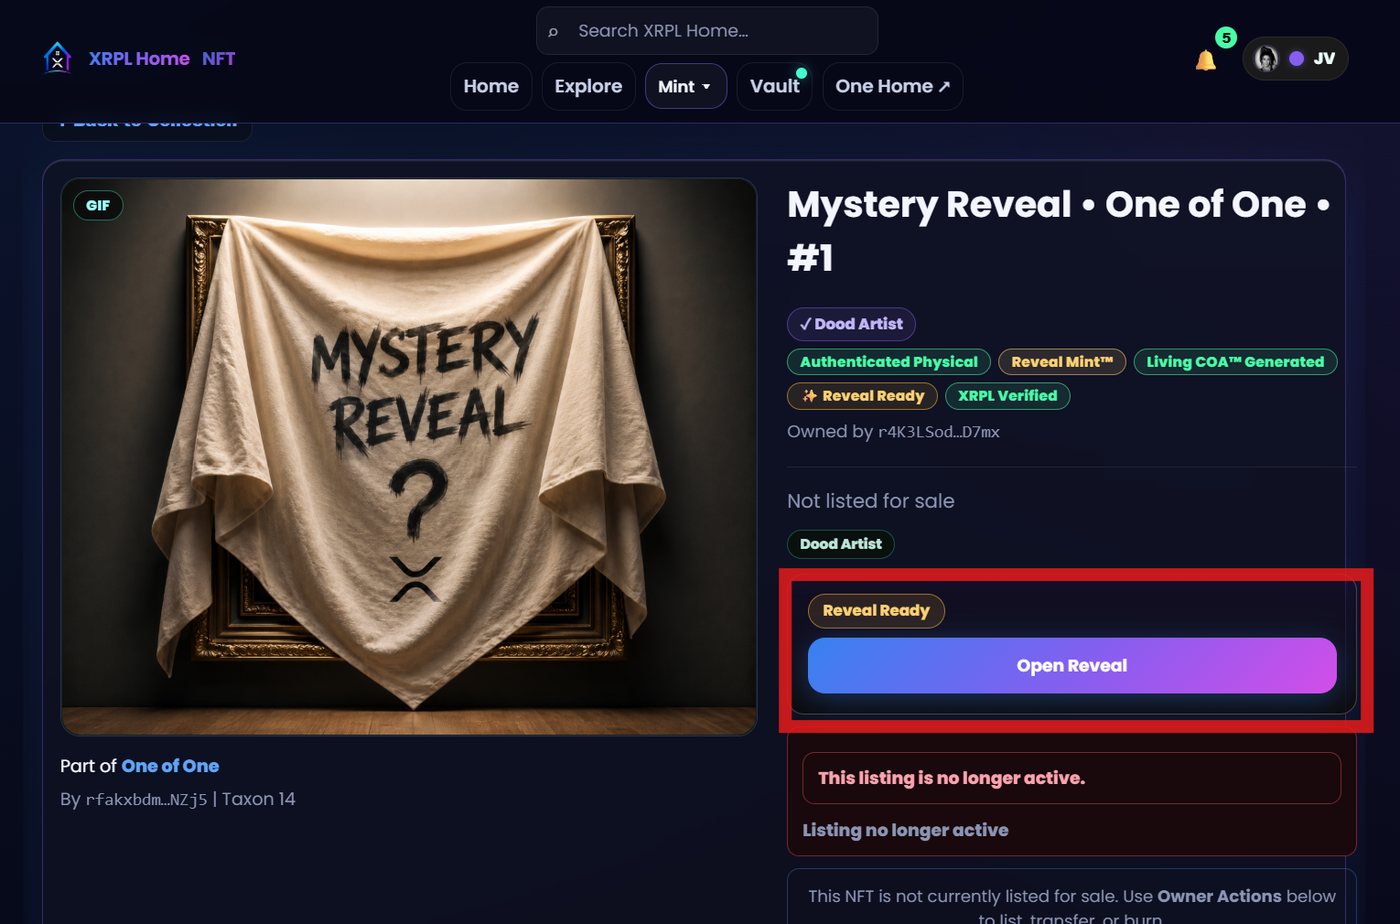Click the Listing no longer active label

click(x=905, y=830)
